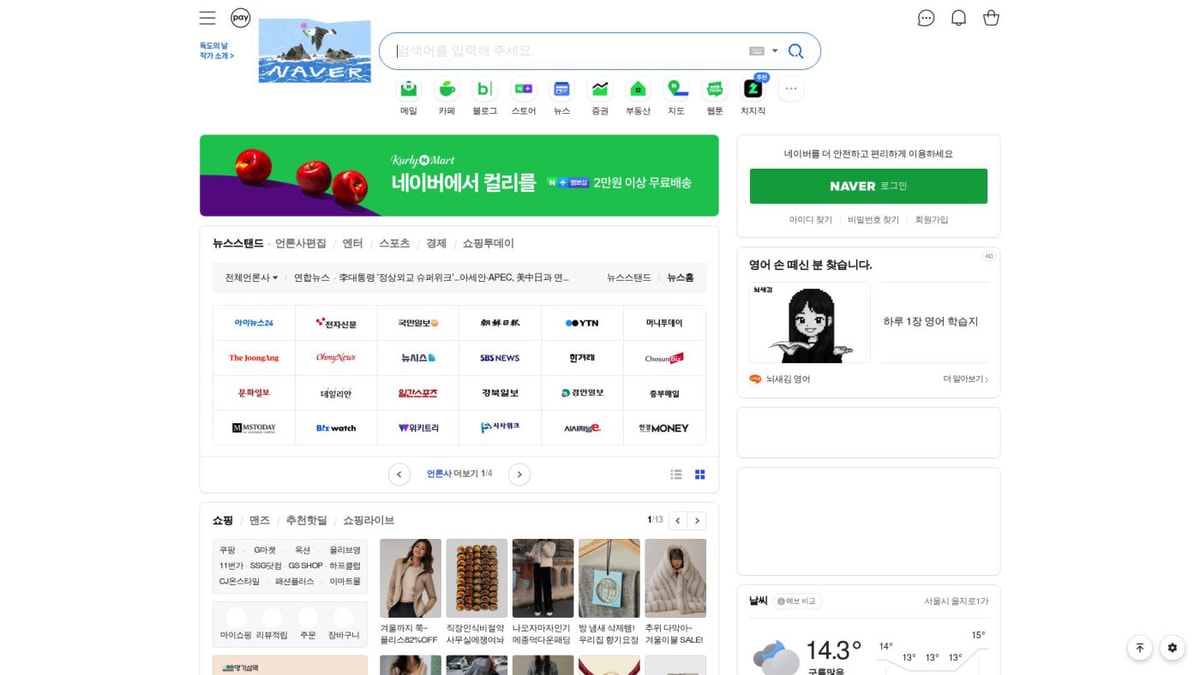Start 치지직 streaming via its icon
The height and width of the screenshot is (675, 1200).
pyautogui.click(x=752, y=90)
